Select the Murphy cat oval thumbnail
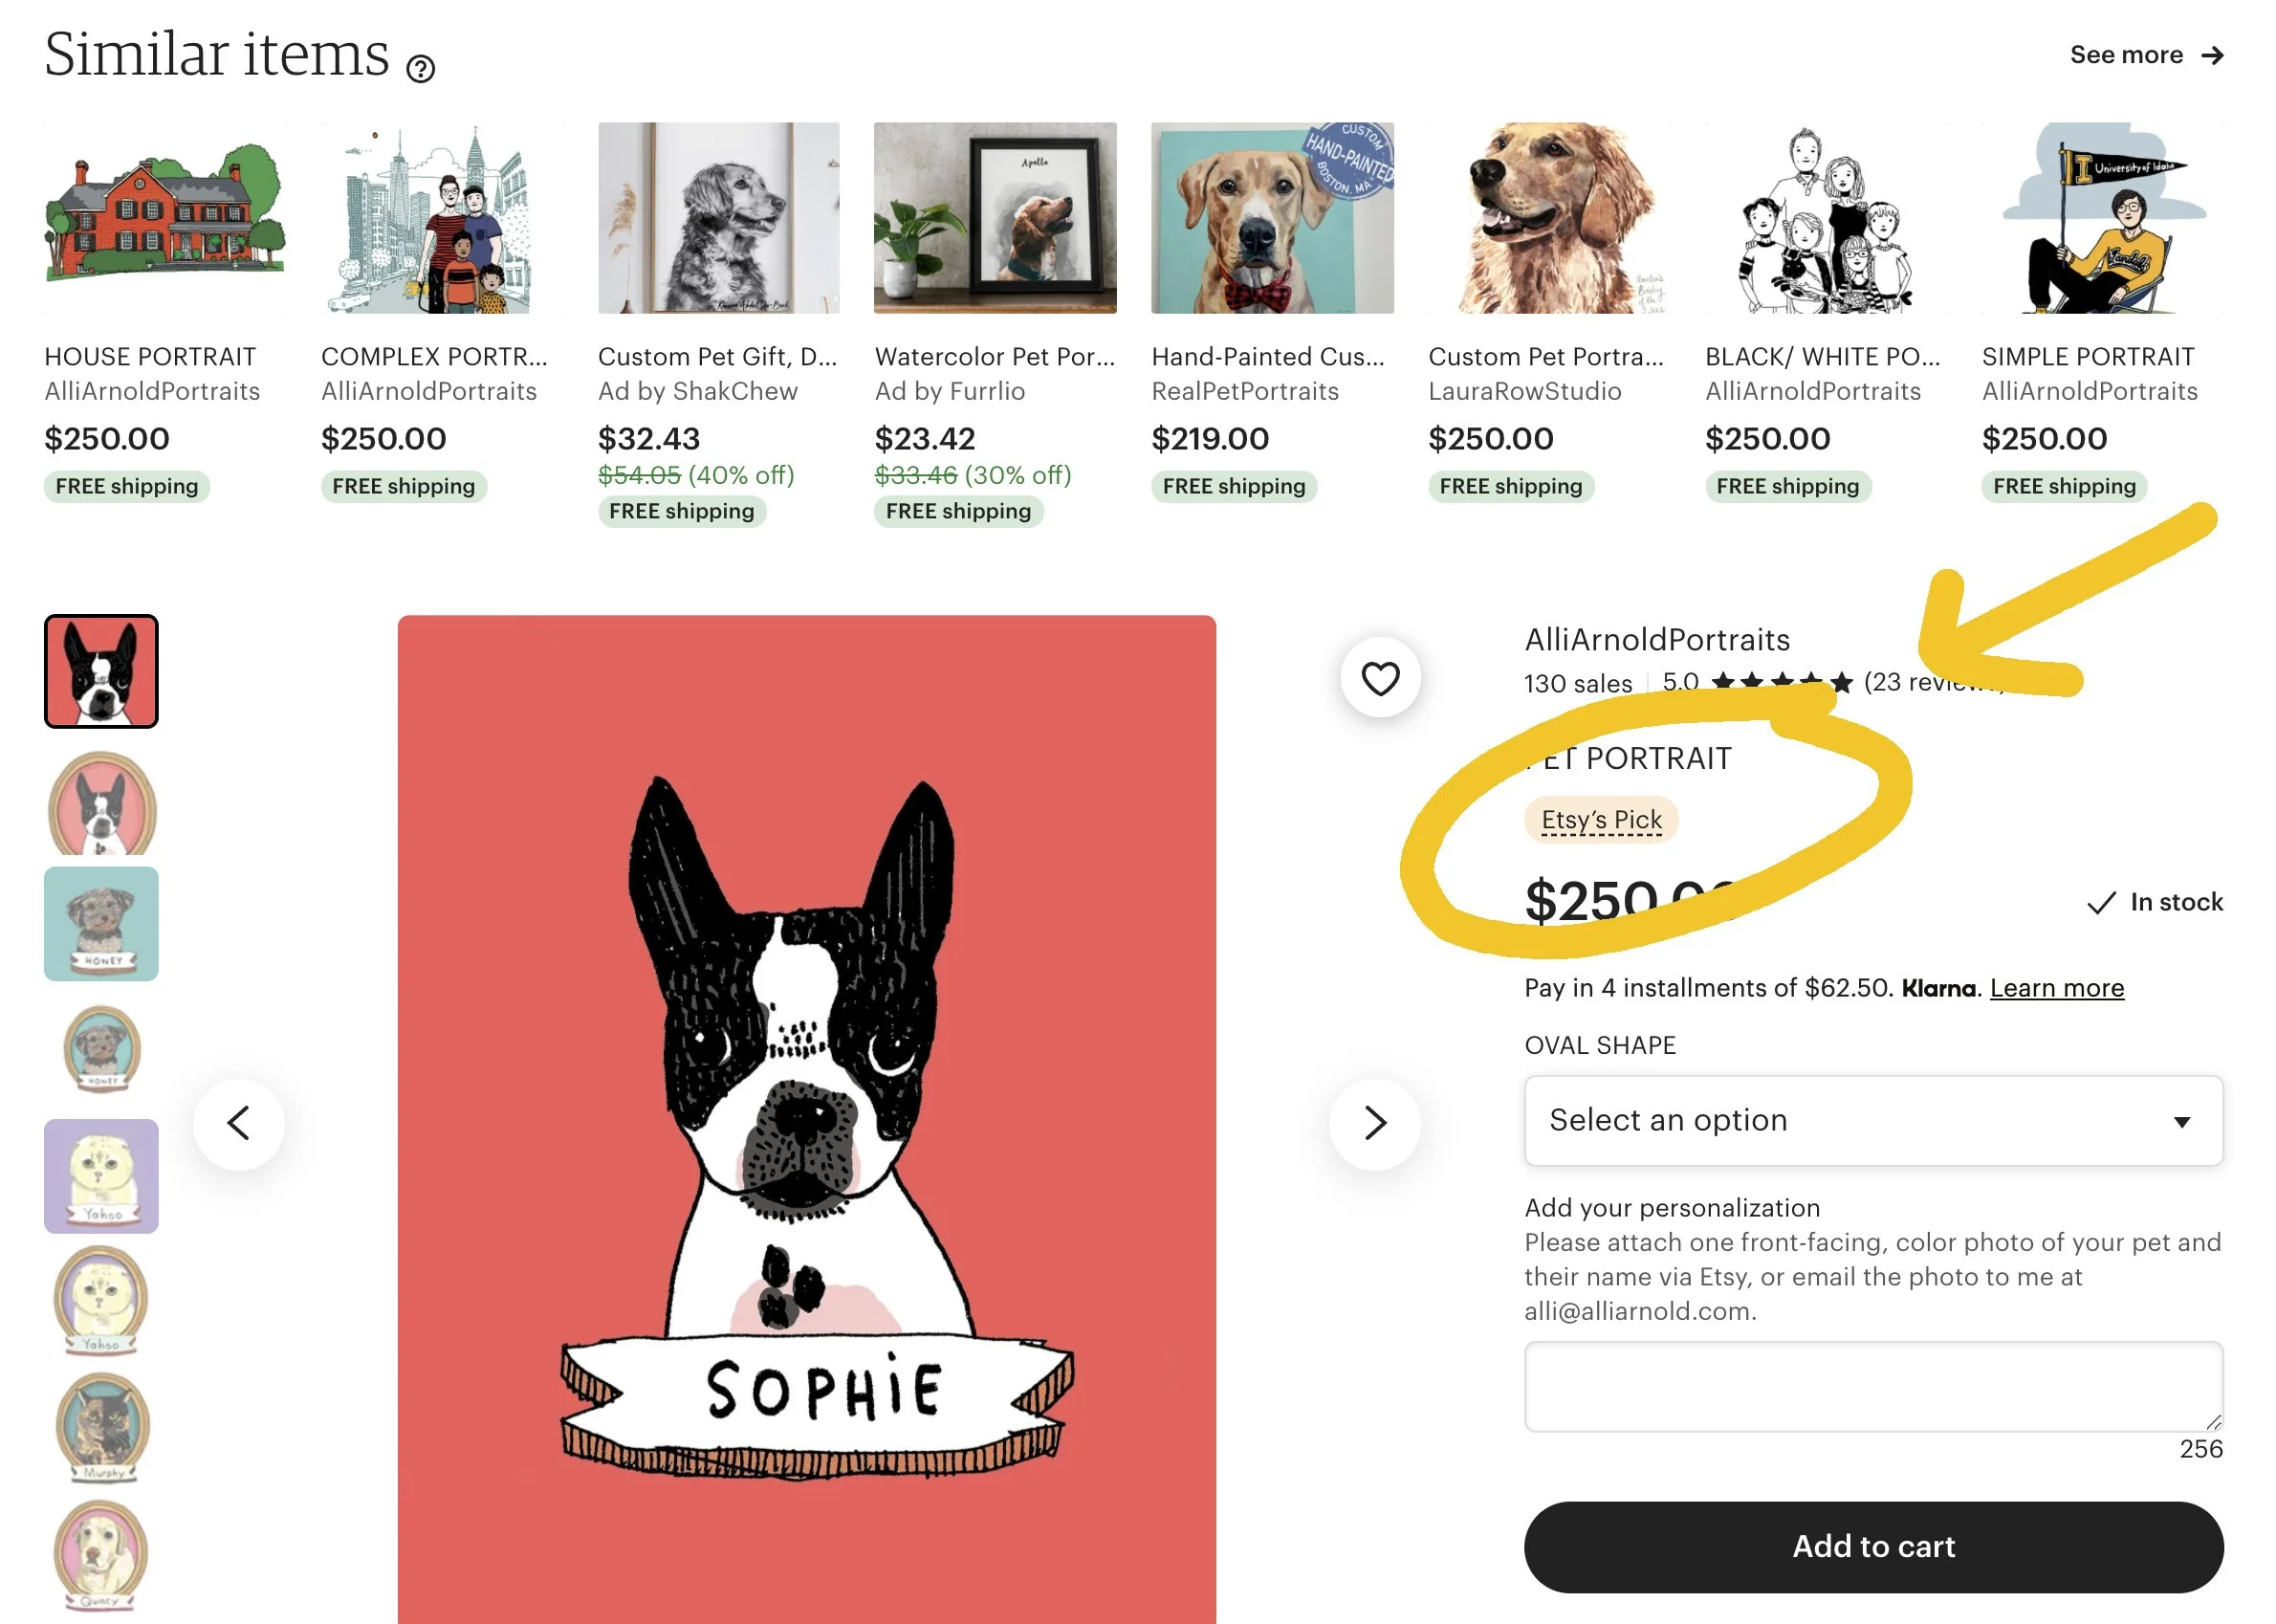 point(101,1427)
